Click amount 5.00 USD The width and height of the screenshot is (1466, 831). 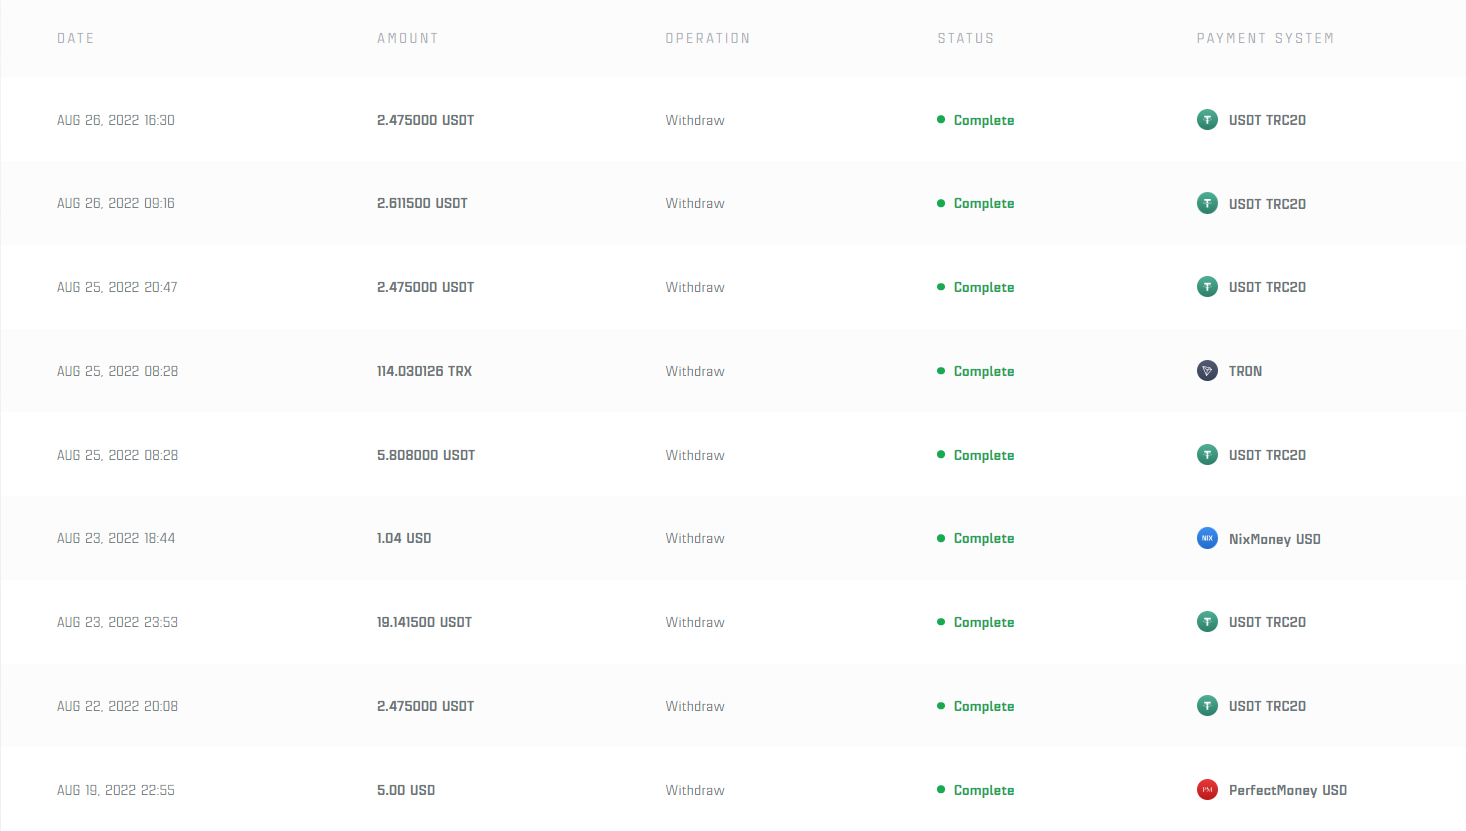406,790
